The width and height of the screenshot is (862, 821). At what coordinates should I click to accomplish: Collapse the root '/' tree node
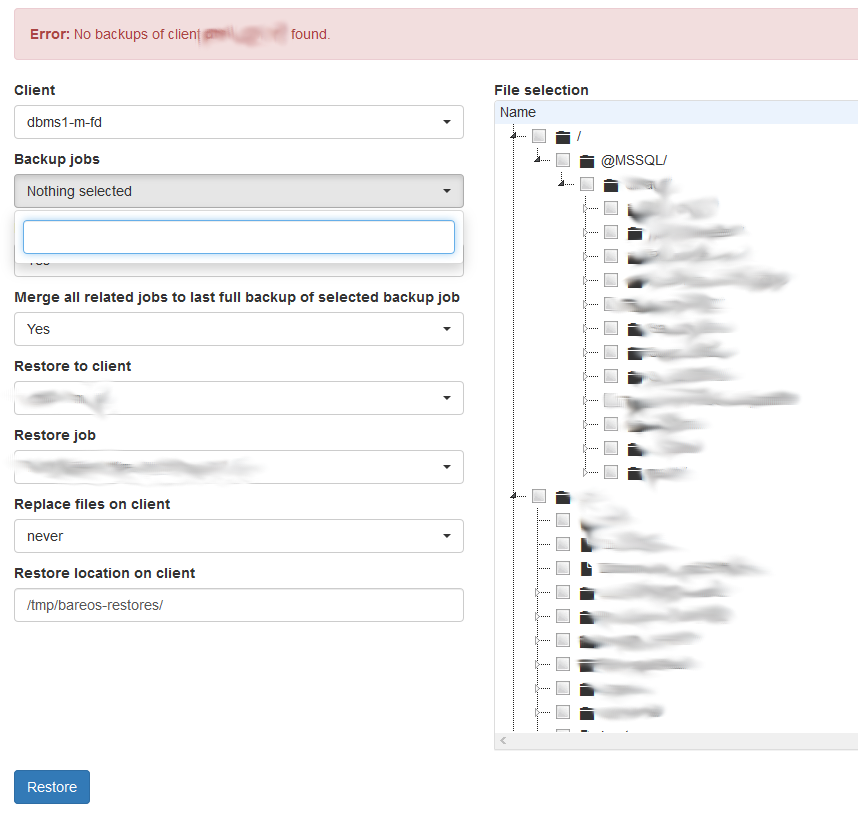514,136
